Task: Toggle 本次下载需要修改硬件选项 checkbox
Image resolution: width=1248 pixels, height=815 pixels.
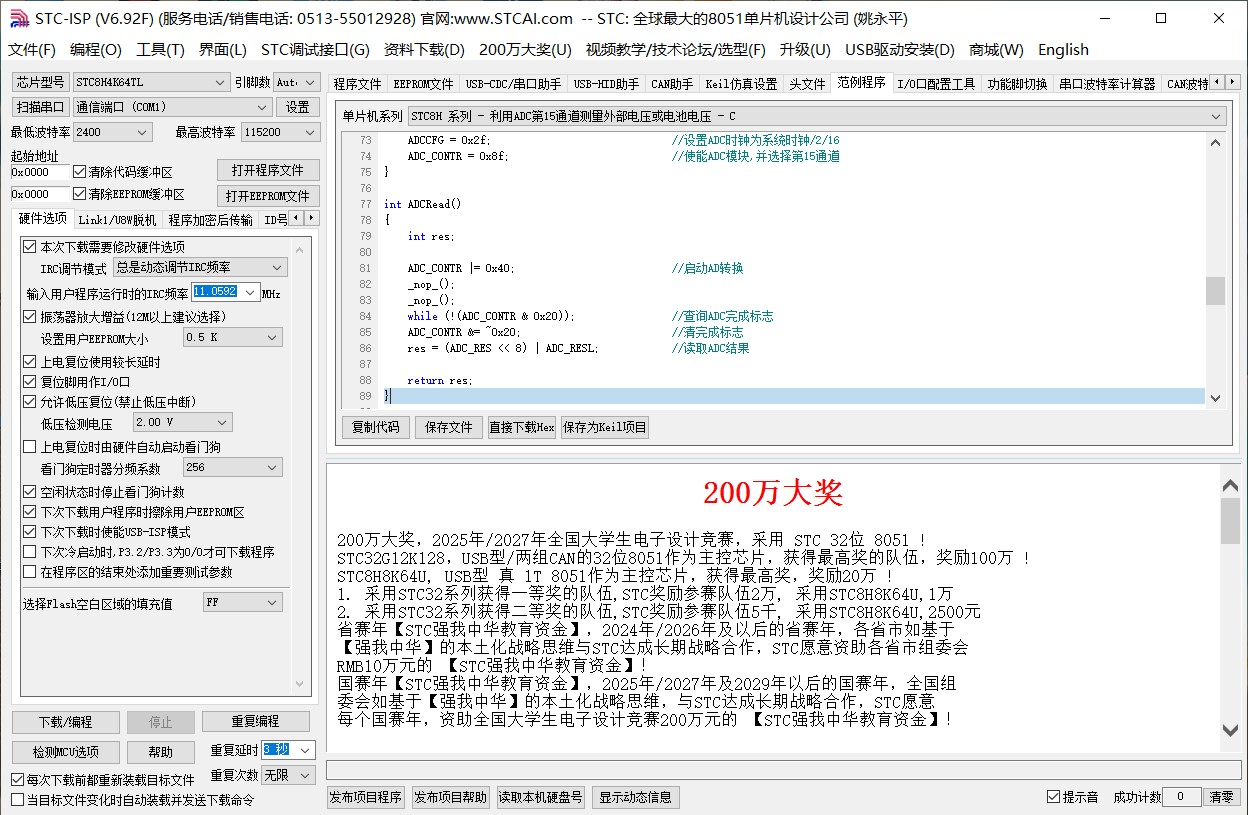Action: [30, 247]
